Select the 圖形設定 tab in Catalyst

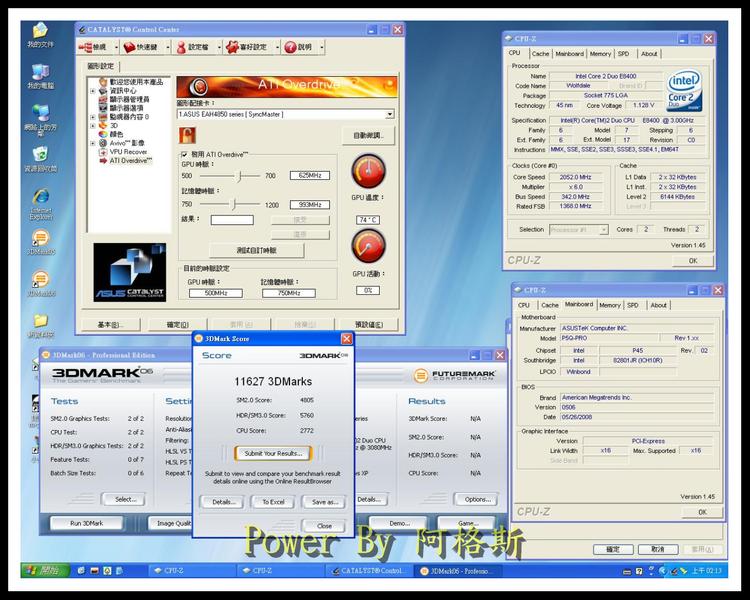[100, 66]
